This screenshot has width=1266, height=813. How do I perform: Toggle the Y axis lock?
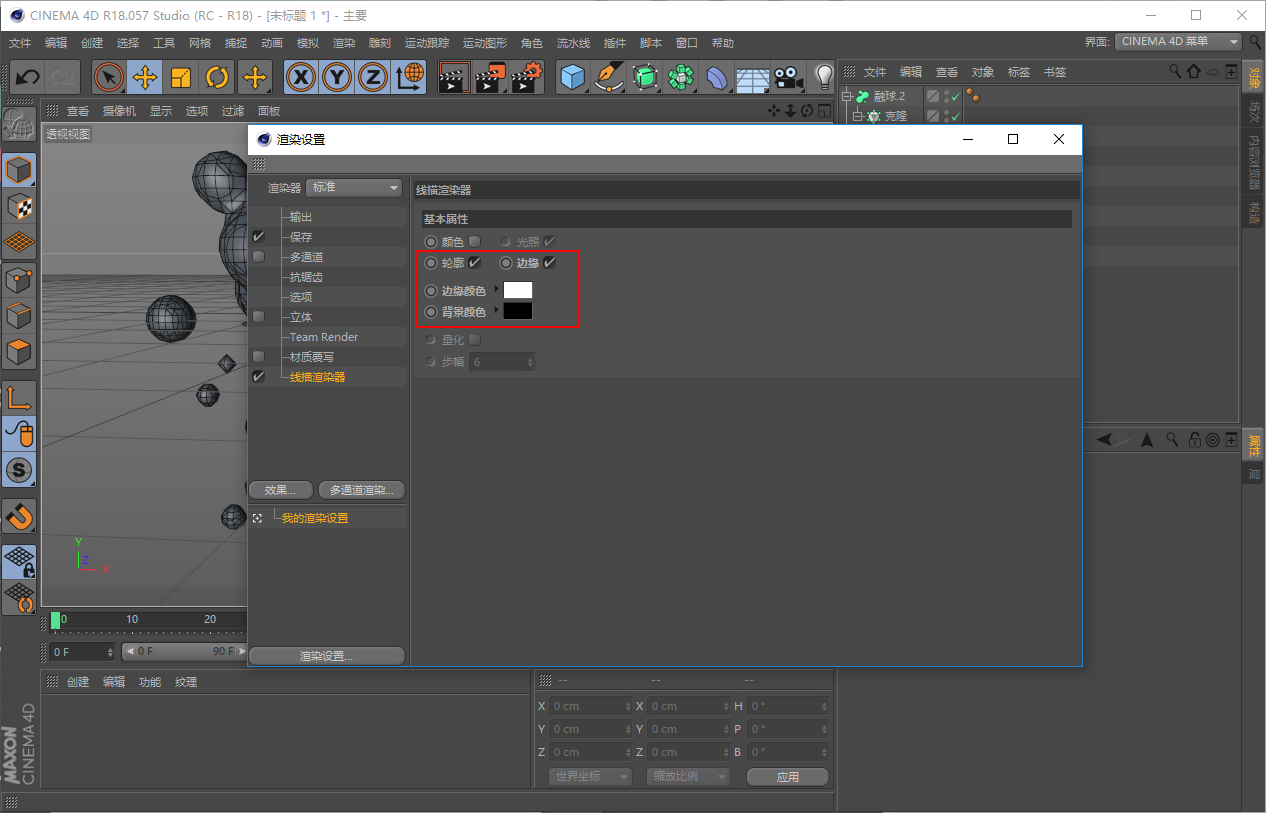point(338,77)
